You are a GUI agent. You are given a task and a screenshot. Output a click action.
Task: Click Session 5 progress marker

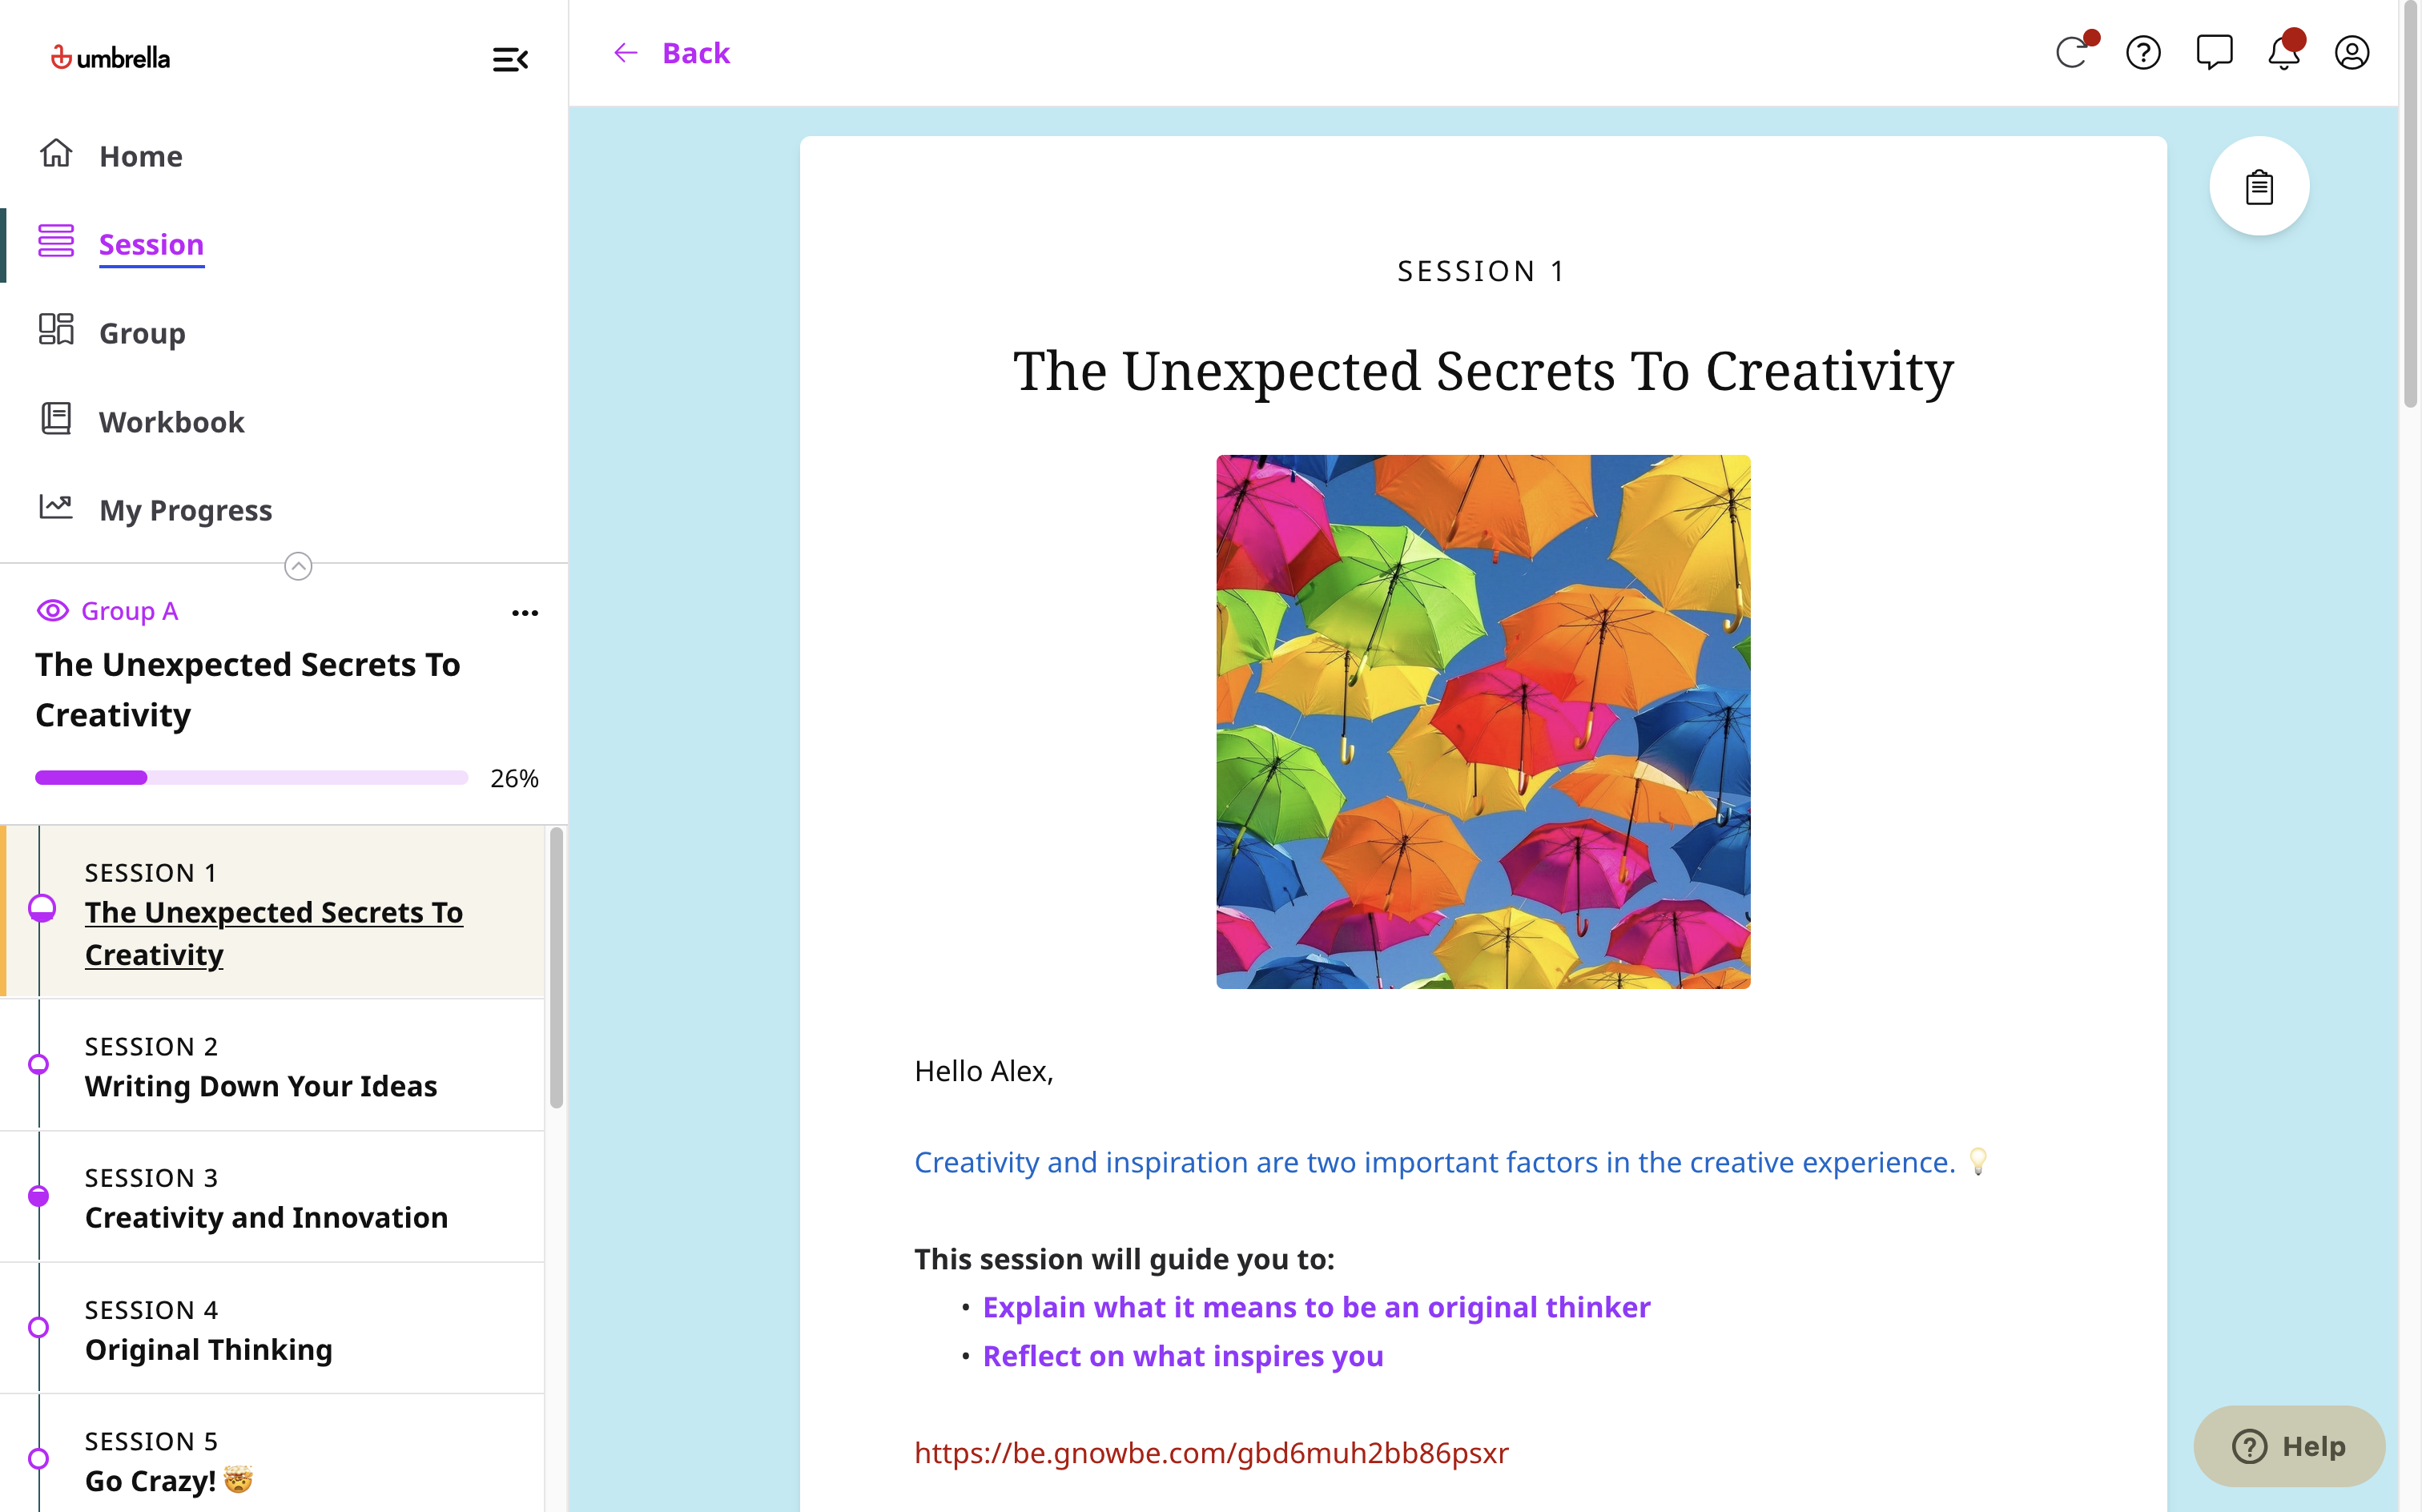point(39,1459)
